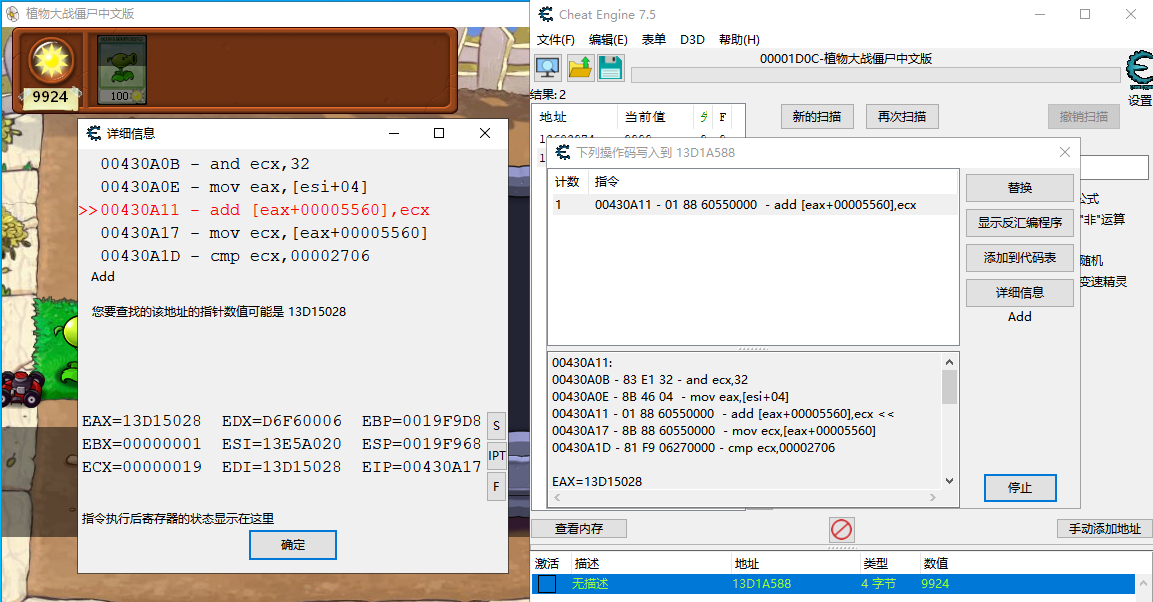The width and height of the screenshot is (1153, 602).
Task: Click the 指令 column header
Action: 607,182
